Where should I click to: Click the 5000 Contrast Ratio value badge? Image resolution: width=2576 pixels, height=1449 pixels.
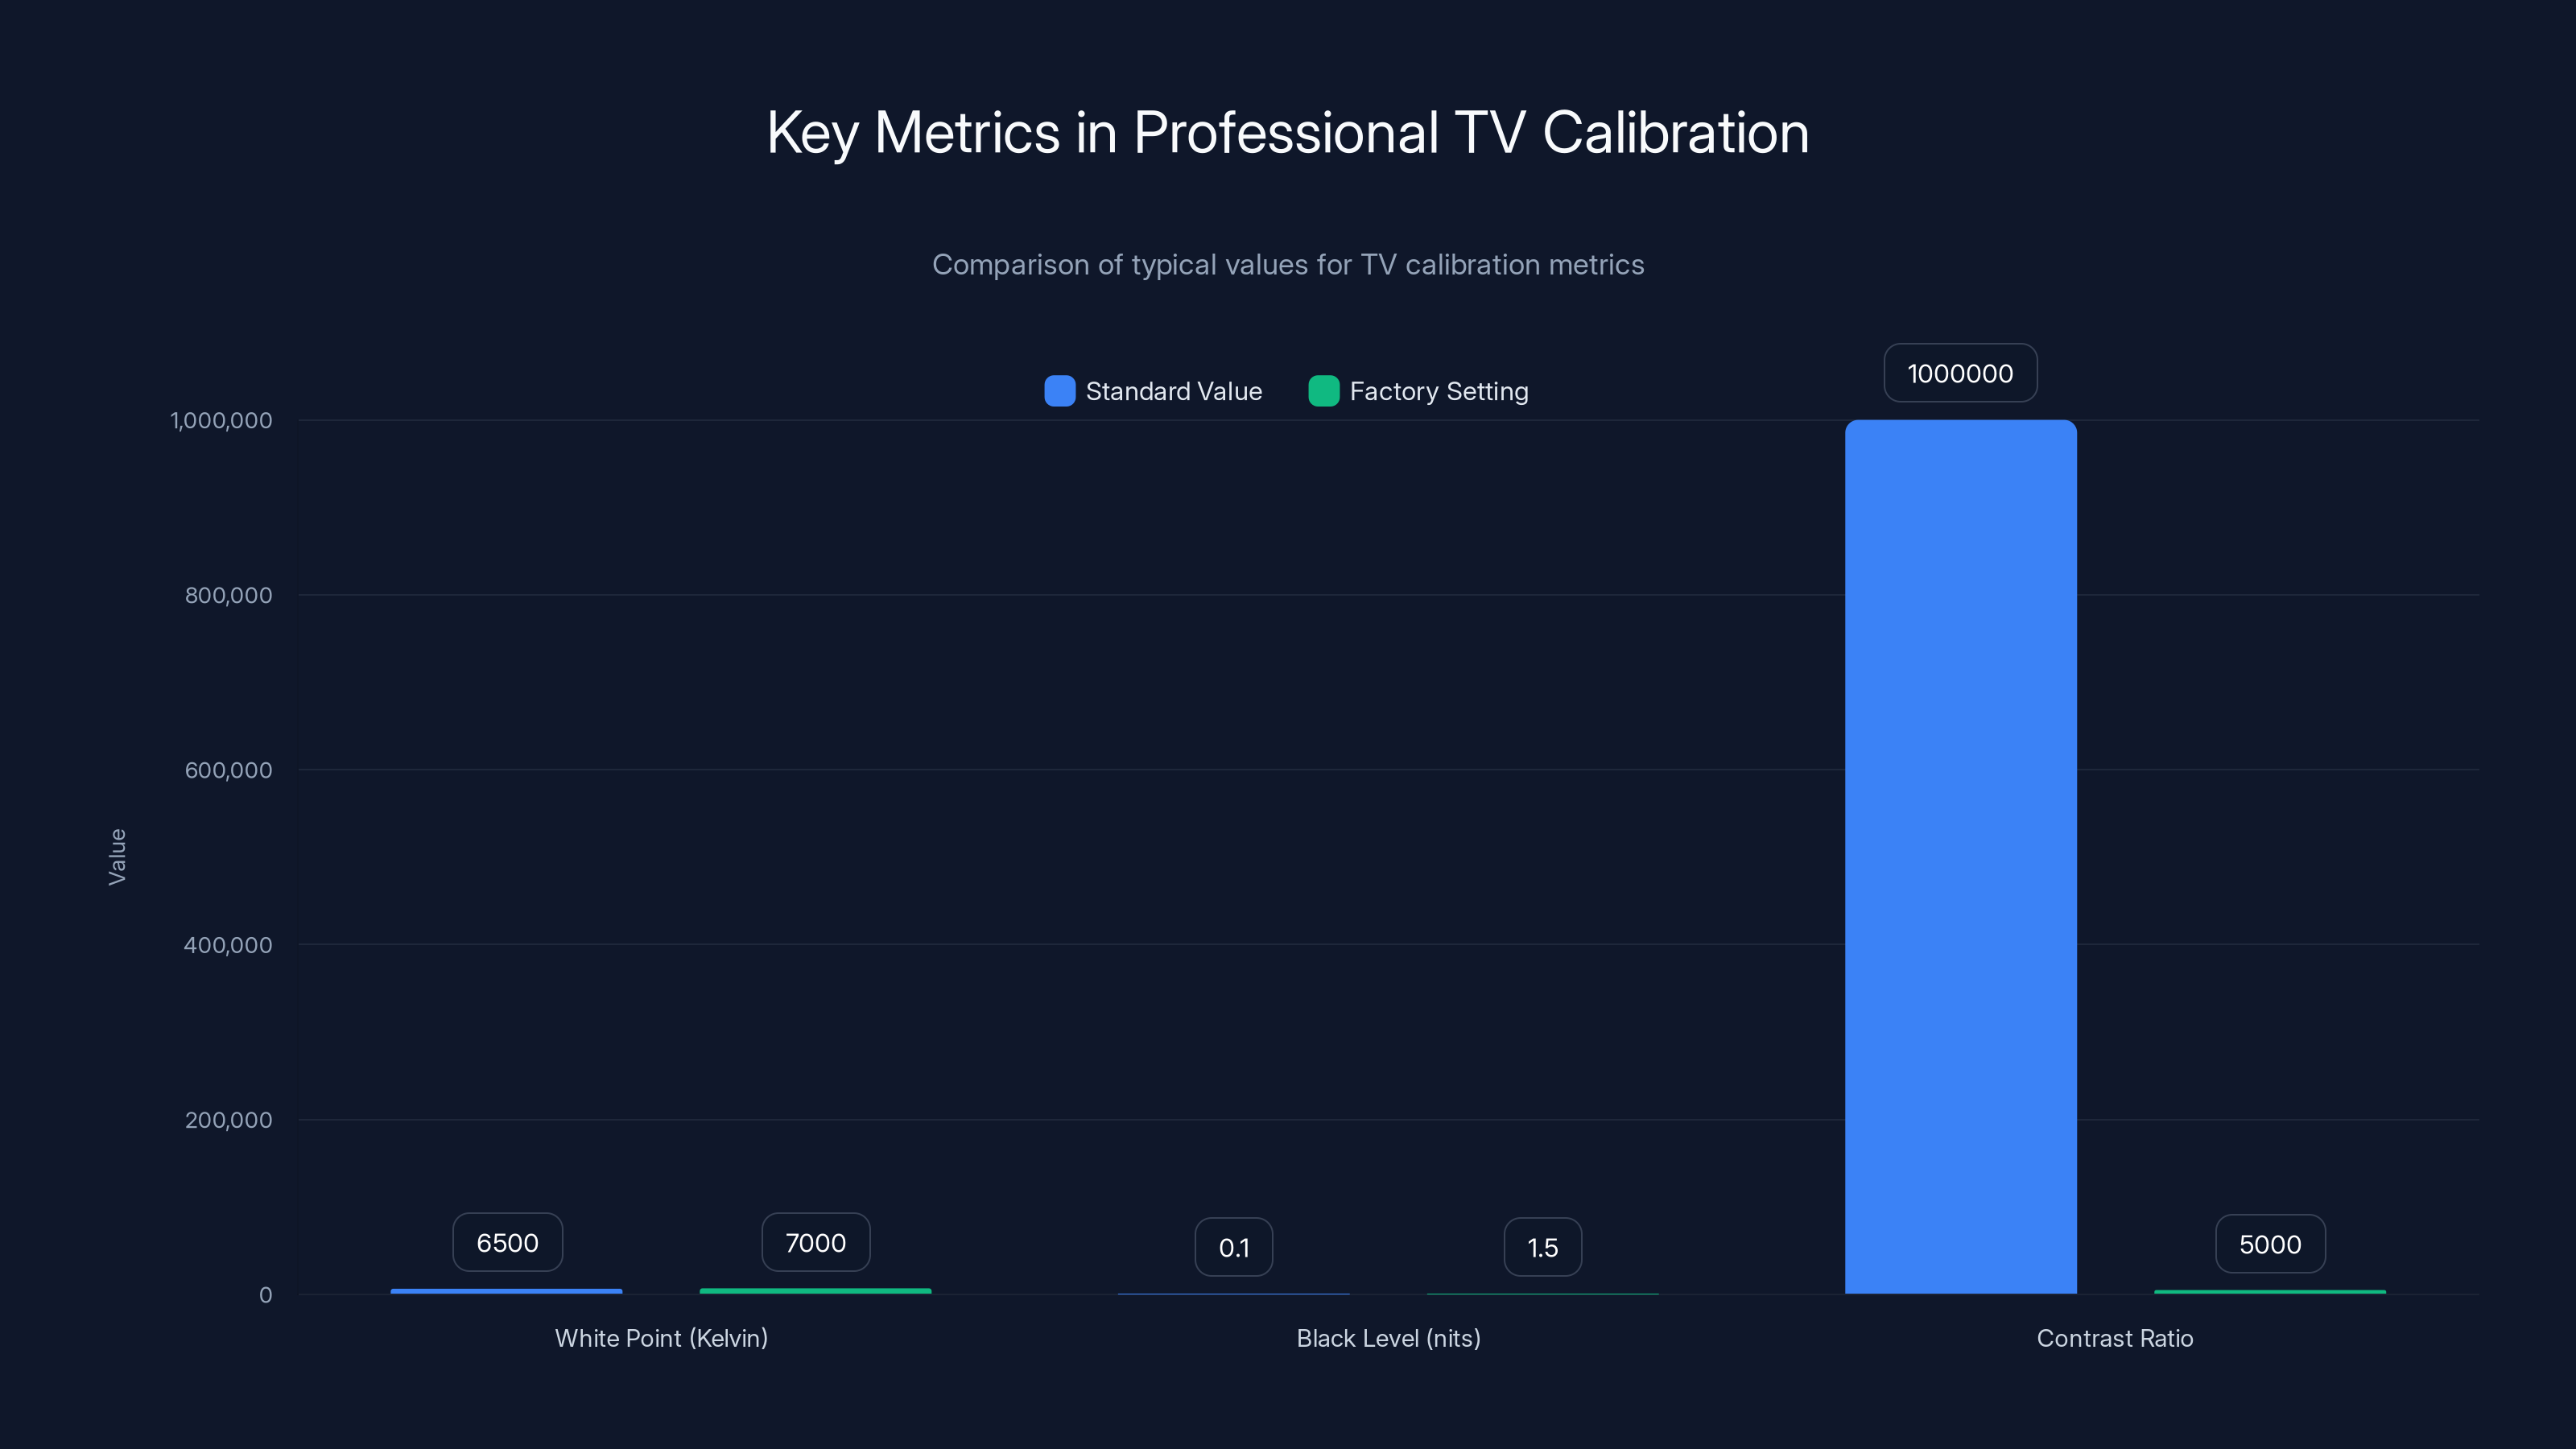(2270, 1244)
